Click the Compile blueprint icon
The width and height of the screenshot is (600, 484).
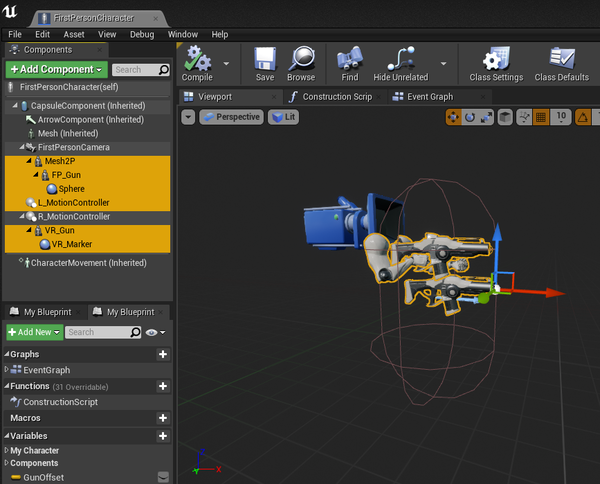tap(197, 59)
